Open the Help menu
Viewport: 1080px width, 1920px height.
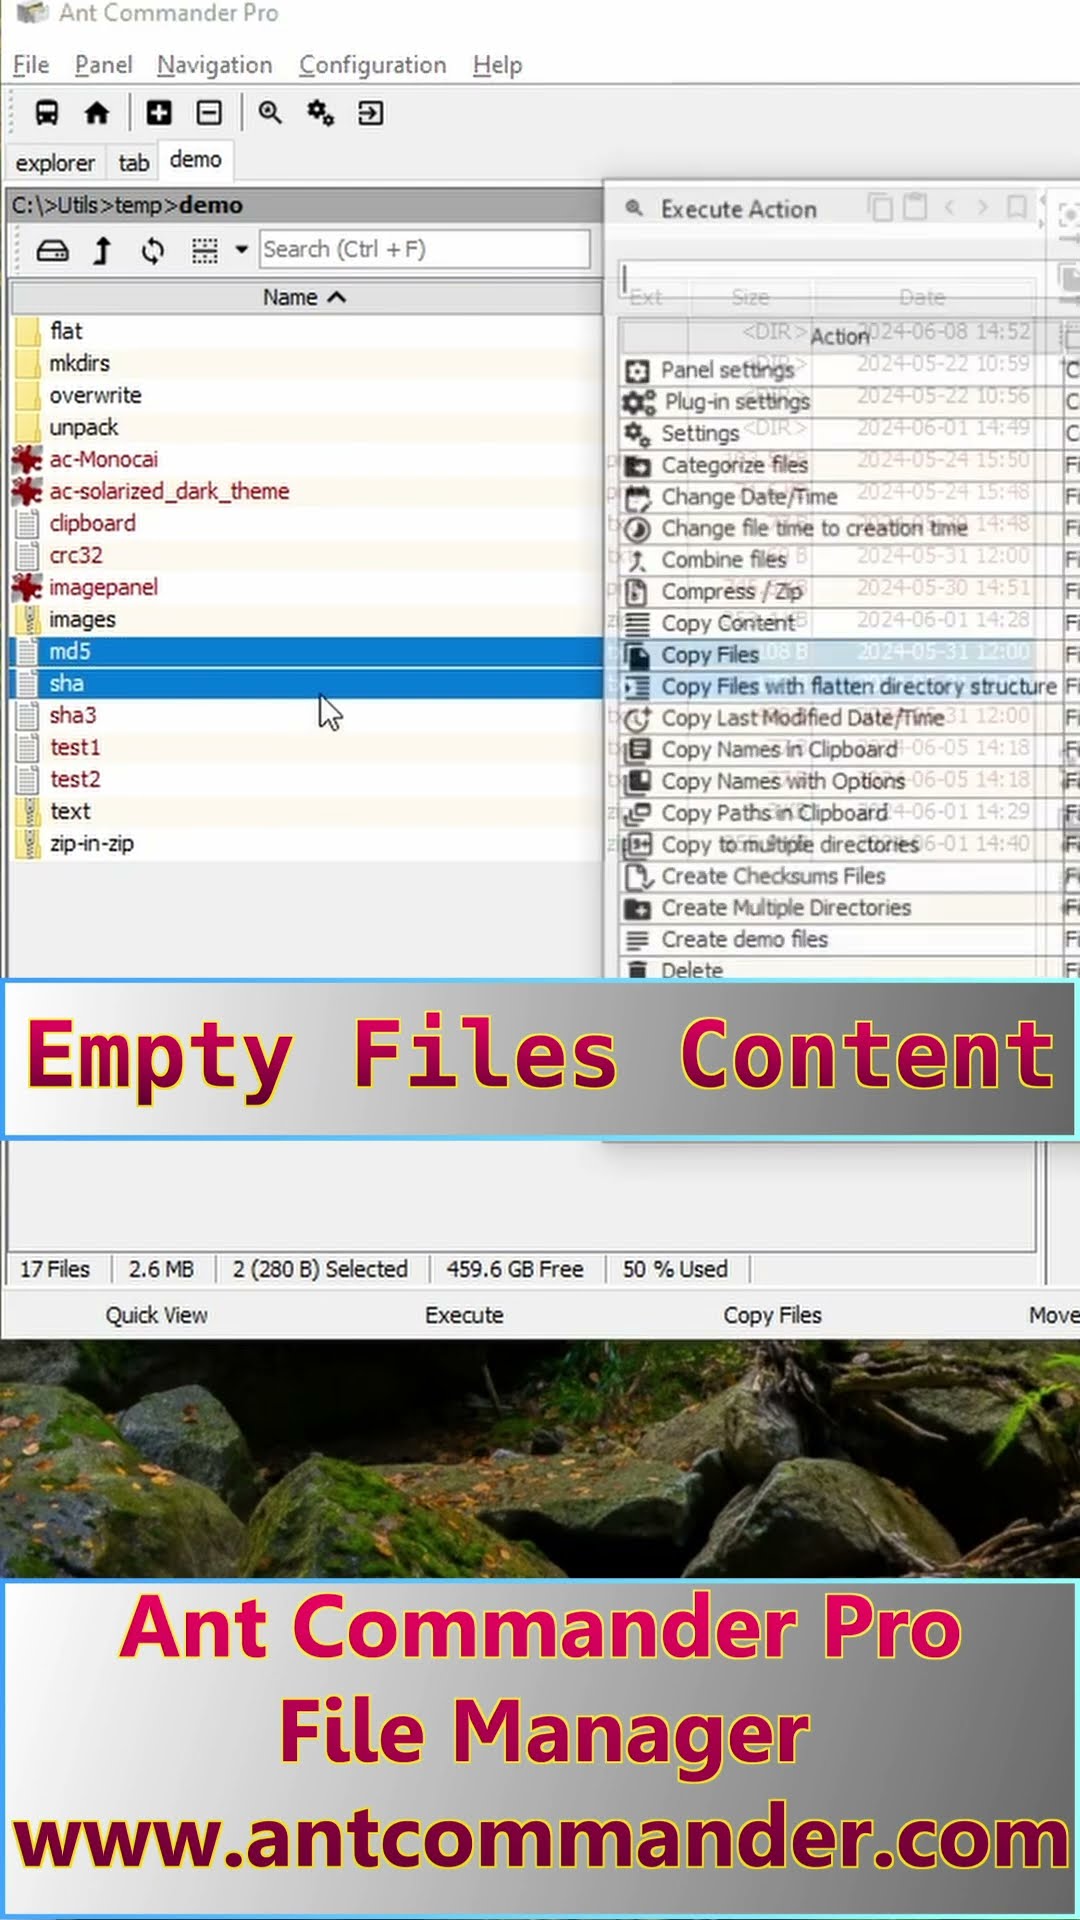[x=498, y=65]
